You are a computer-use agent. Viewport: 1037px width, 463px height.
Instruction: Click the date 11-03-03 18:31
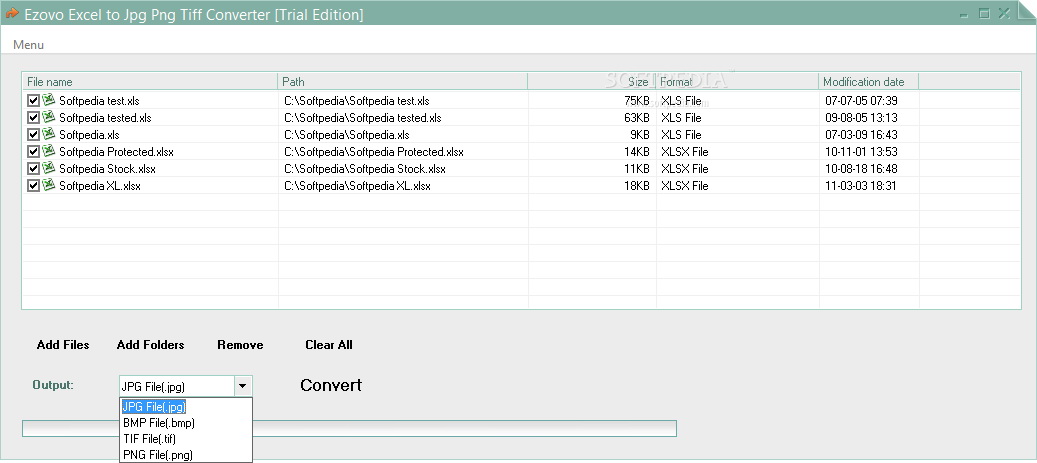pos(861,187)
